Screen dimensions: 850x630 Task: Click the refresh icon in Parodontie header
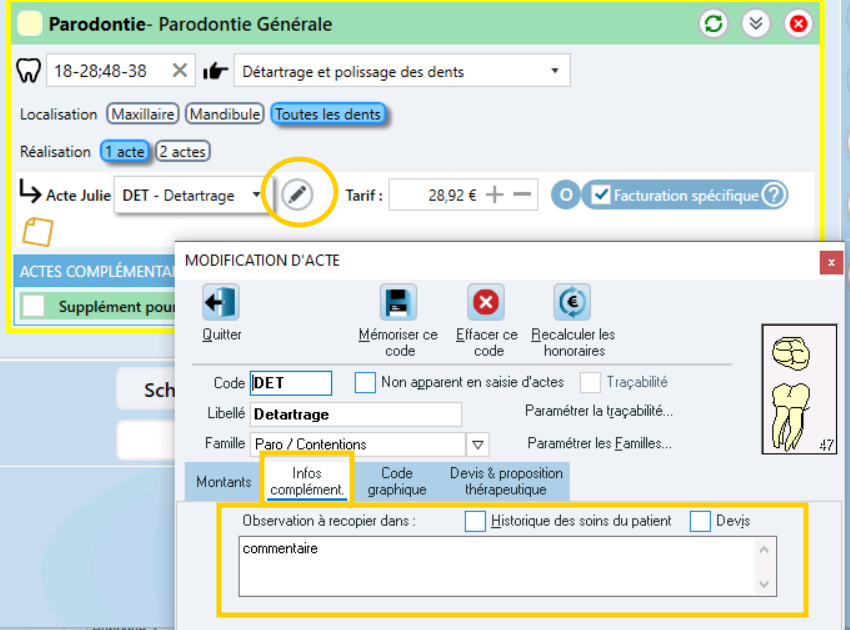tap(713, 24)
